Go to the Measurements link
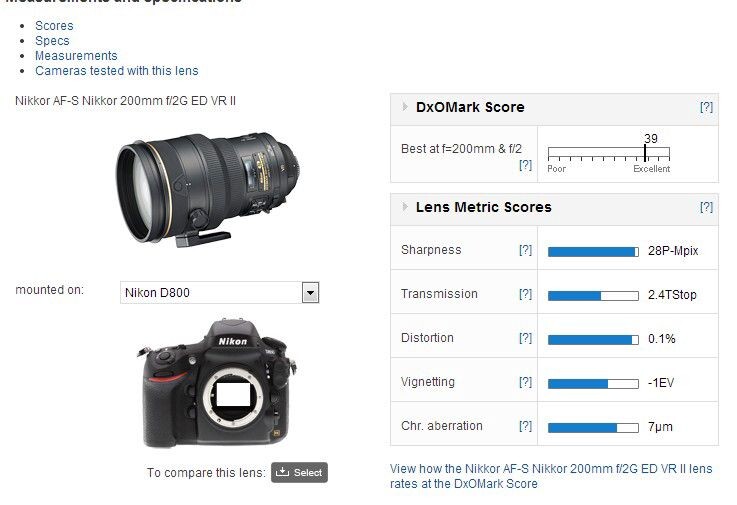This screenshot has height=505, width=737. coord(76,56)
